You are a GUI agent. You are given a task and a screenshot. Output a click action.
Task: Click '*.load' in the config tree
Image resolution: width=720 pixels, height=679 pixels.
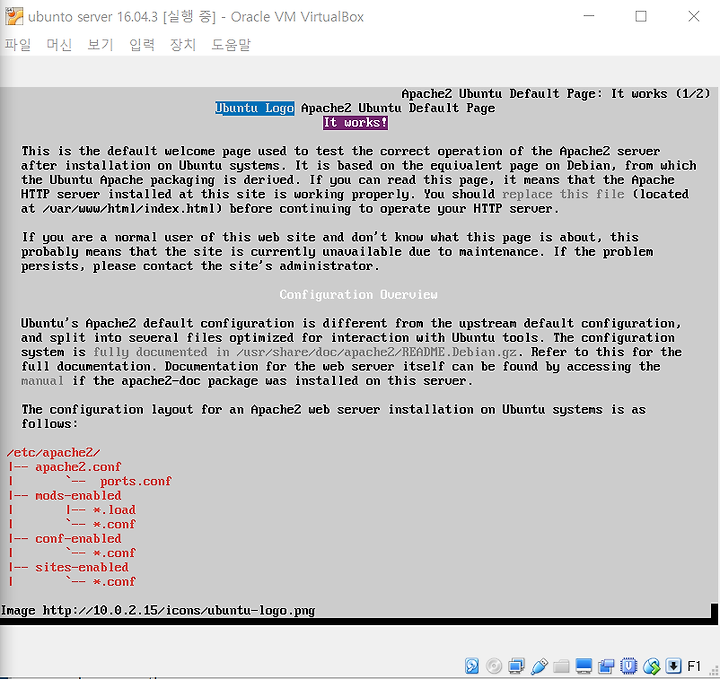pyautogui.click(x=114, y=510)
